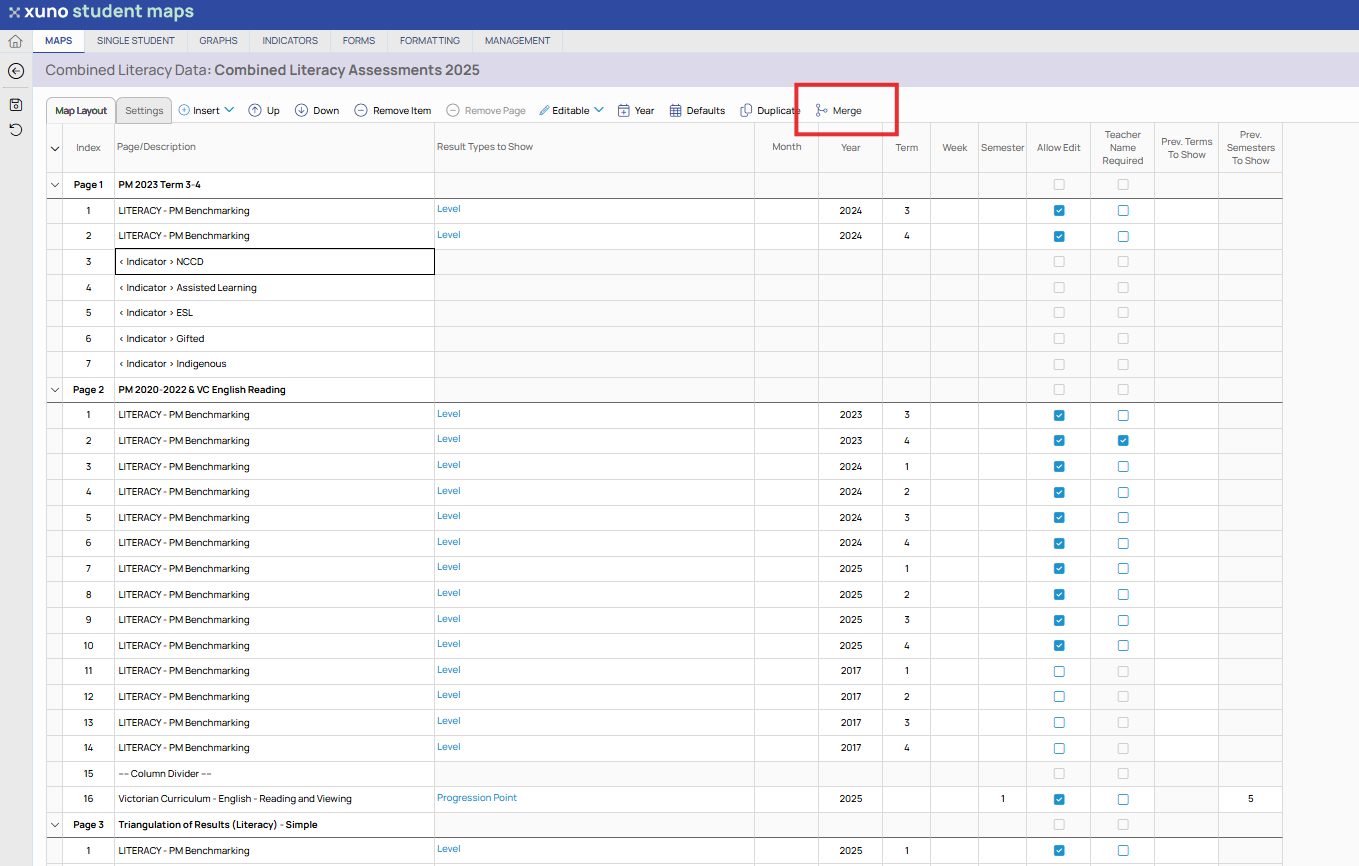The image size is (1359, 866).
Task: Click the 'Prev. Semesters To Show' column header
Action: 1250,147
